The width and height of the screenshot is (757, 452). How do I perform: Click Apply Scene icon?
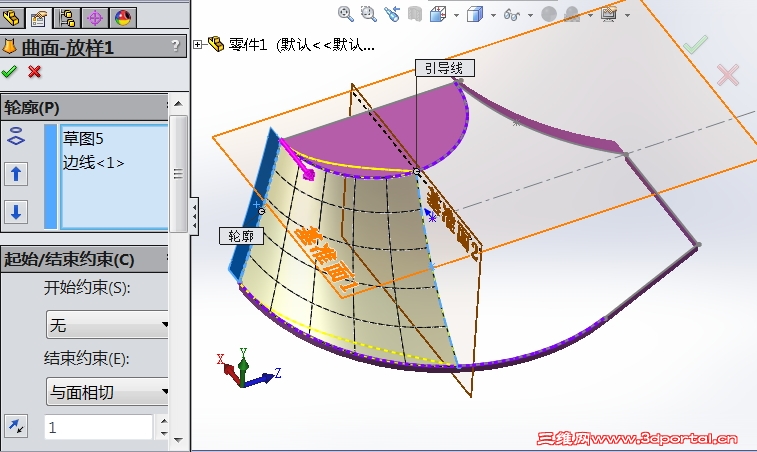572,14
